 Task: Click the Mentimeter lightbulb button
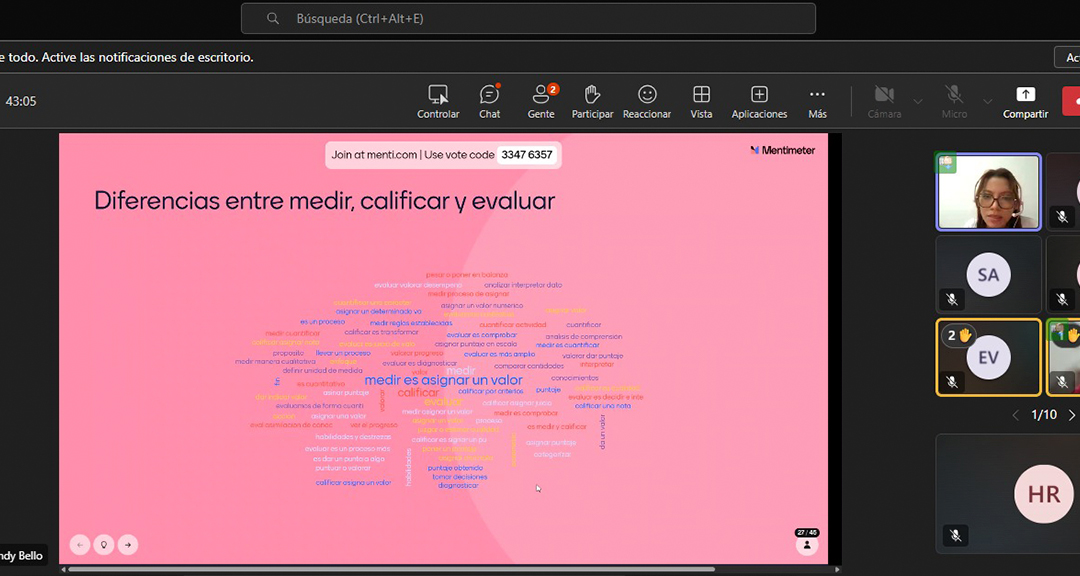click(104, 545)
